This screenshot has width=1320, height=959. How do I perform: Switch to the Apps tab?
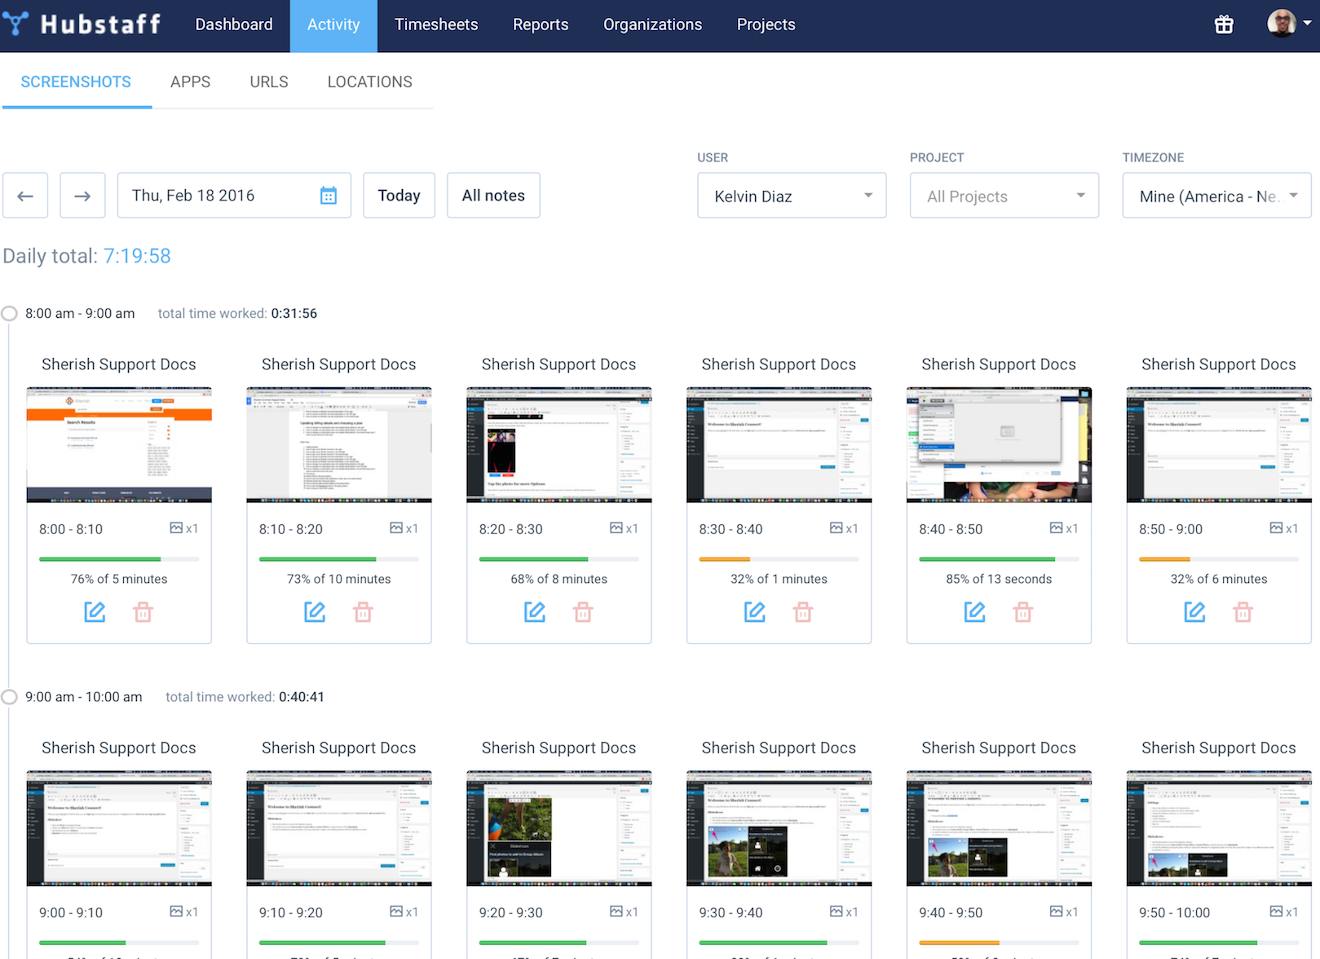click(190, 82)
